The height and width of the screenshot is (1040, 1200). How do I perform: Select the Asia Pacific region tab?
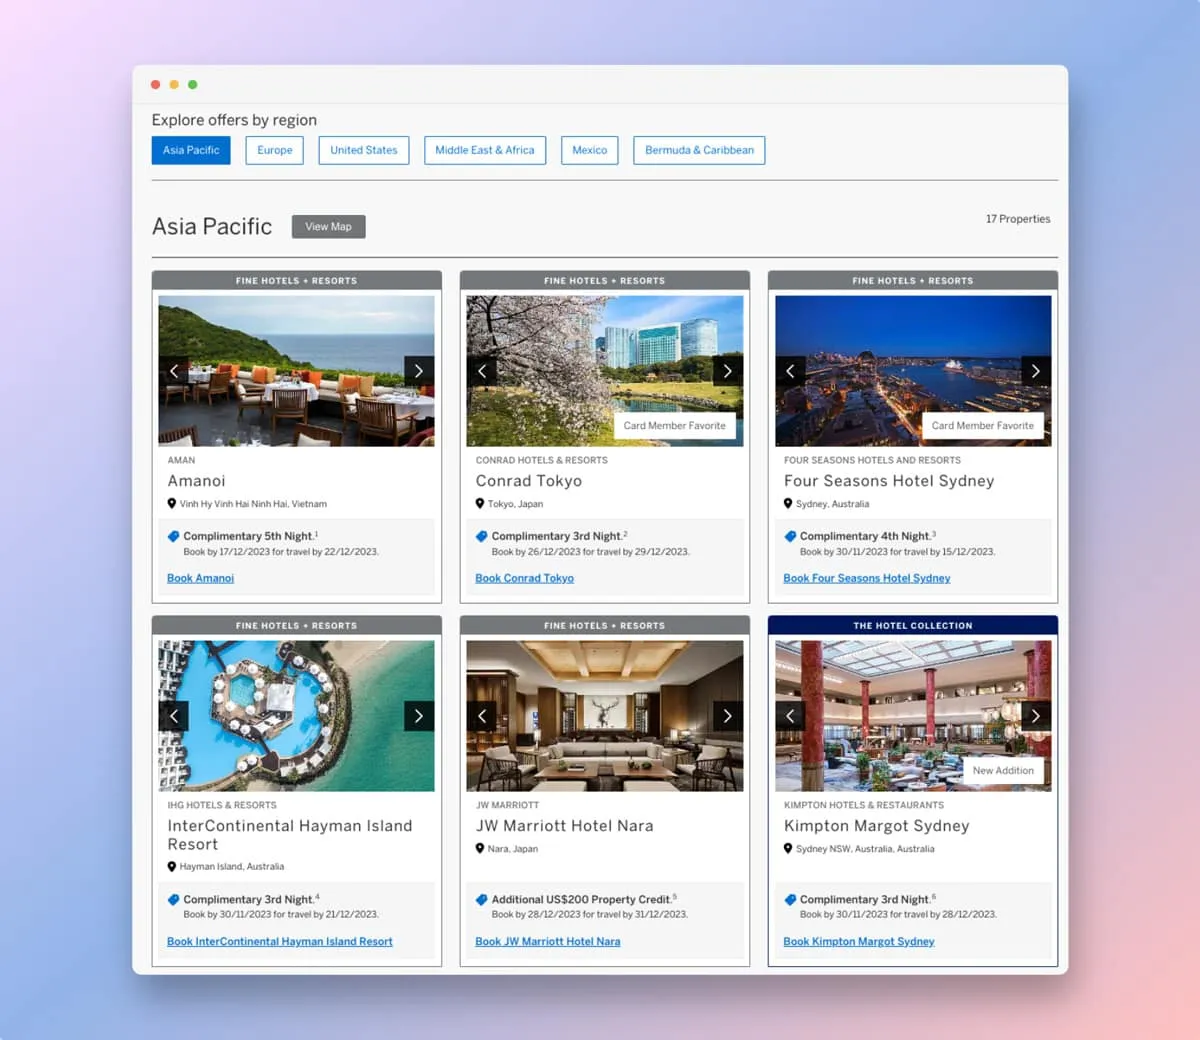pos(191,150)
